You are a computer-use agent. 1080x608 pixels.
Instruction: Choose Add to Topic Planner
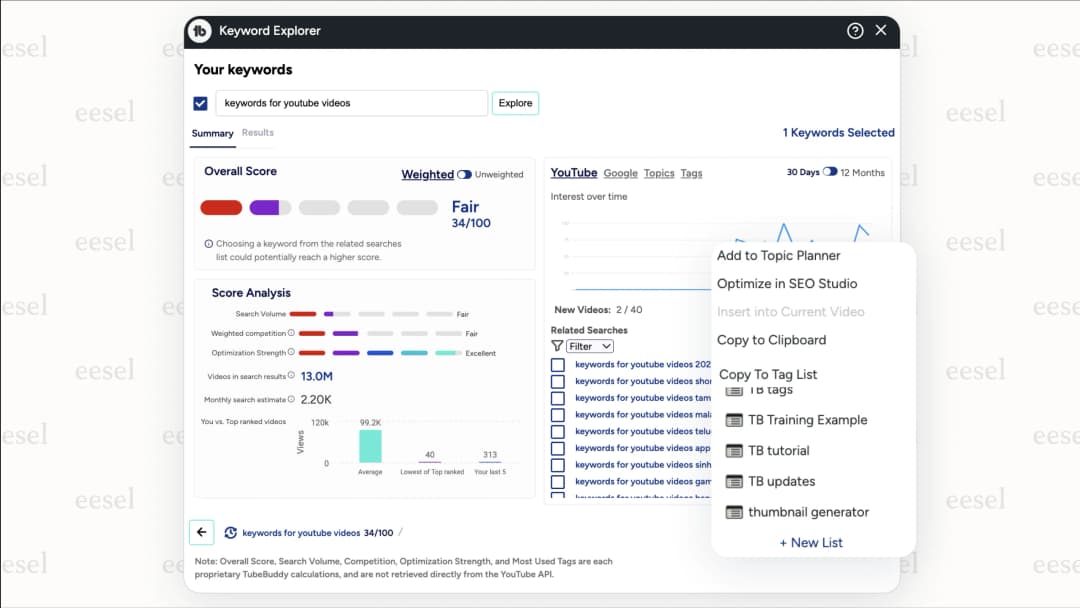[x=778, y=255]
